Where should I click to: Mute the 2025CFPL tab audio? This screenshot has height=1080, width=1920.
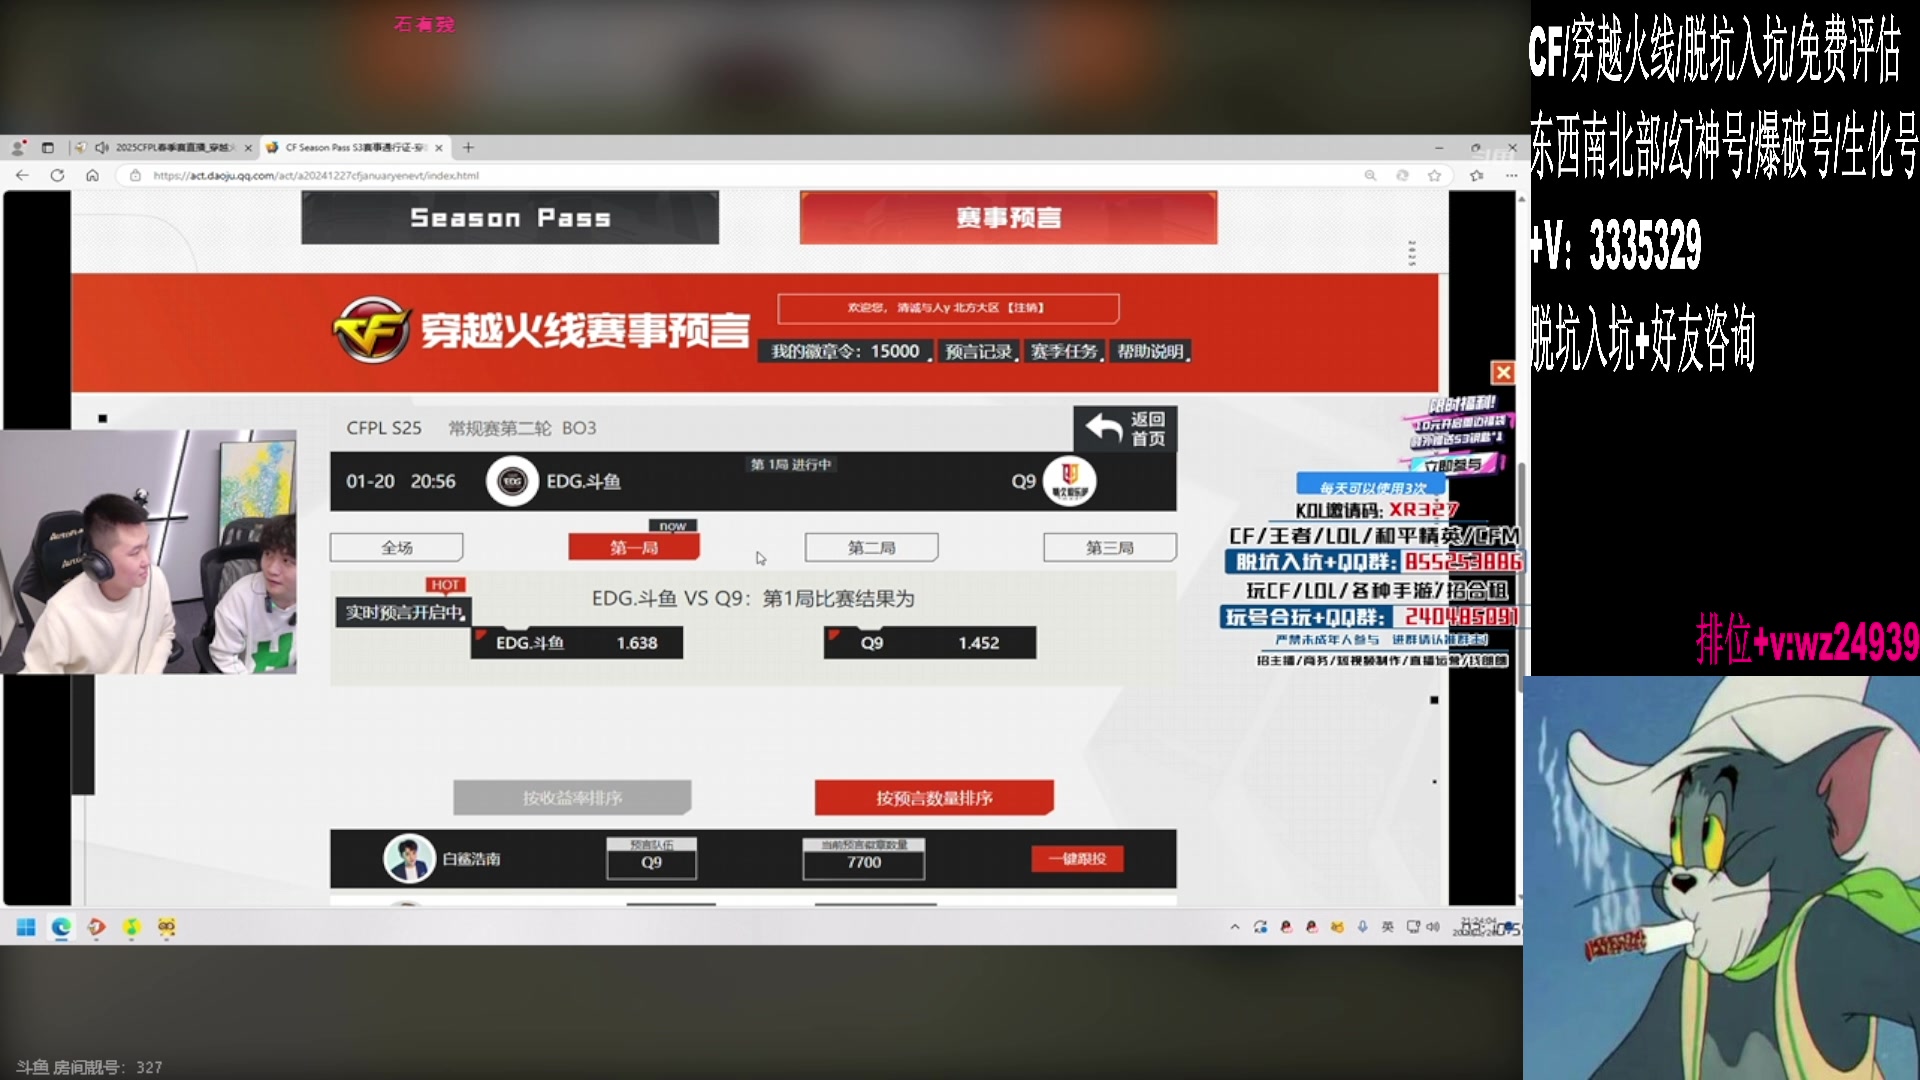pos(101,147)
